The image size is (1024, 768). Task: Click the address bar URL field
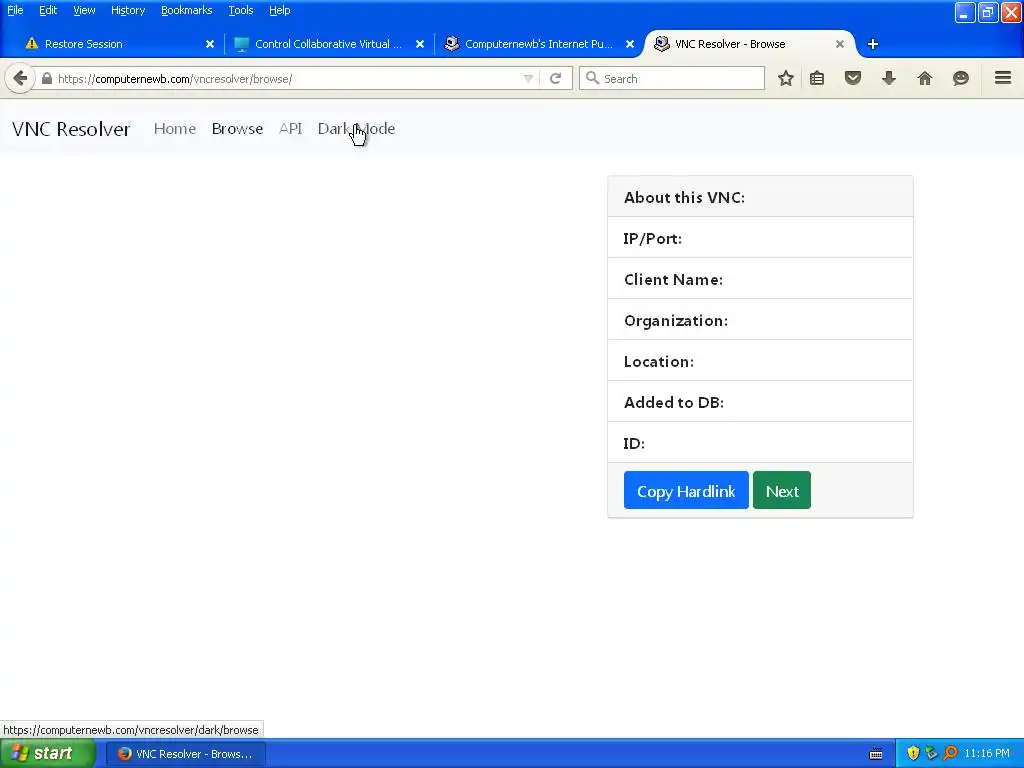pos(287,78)
